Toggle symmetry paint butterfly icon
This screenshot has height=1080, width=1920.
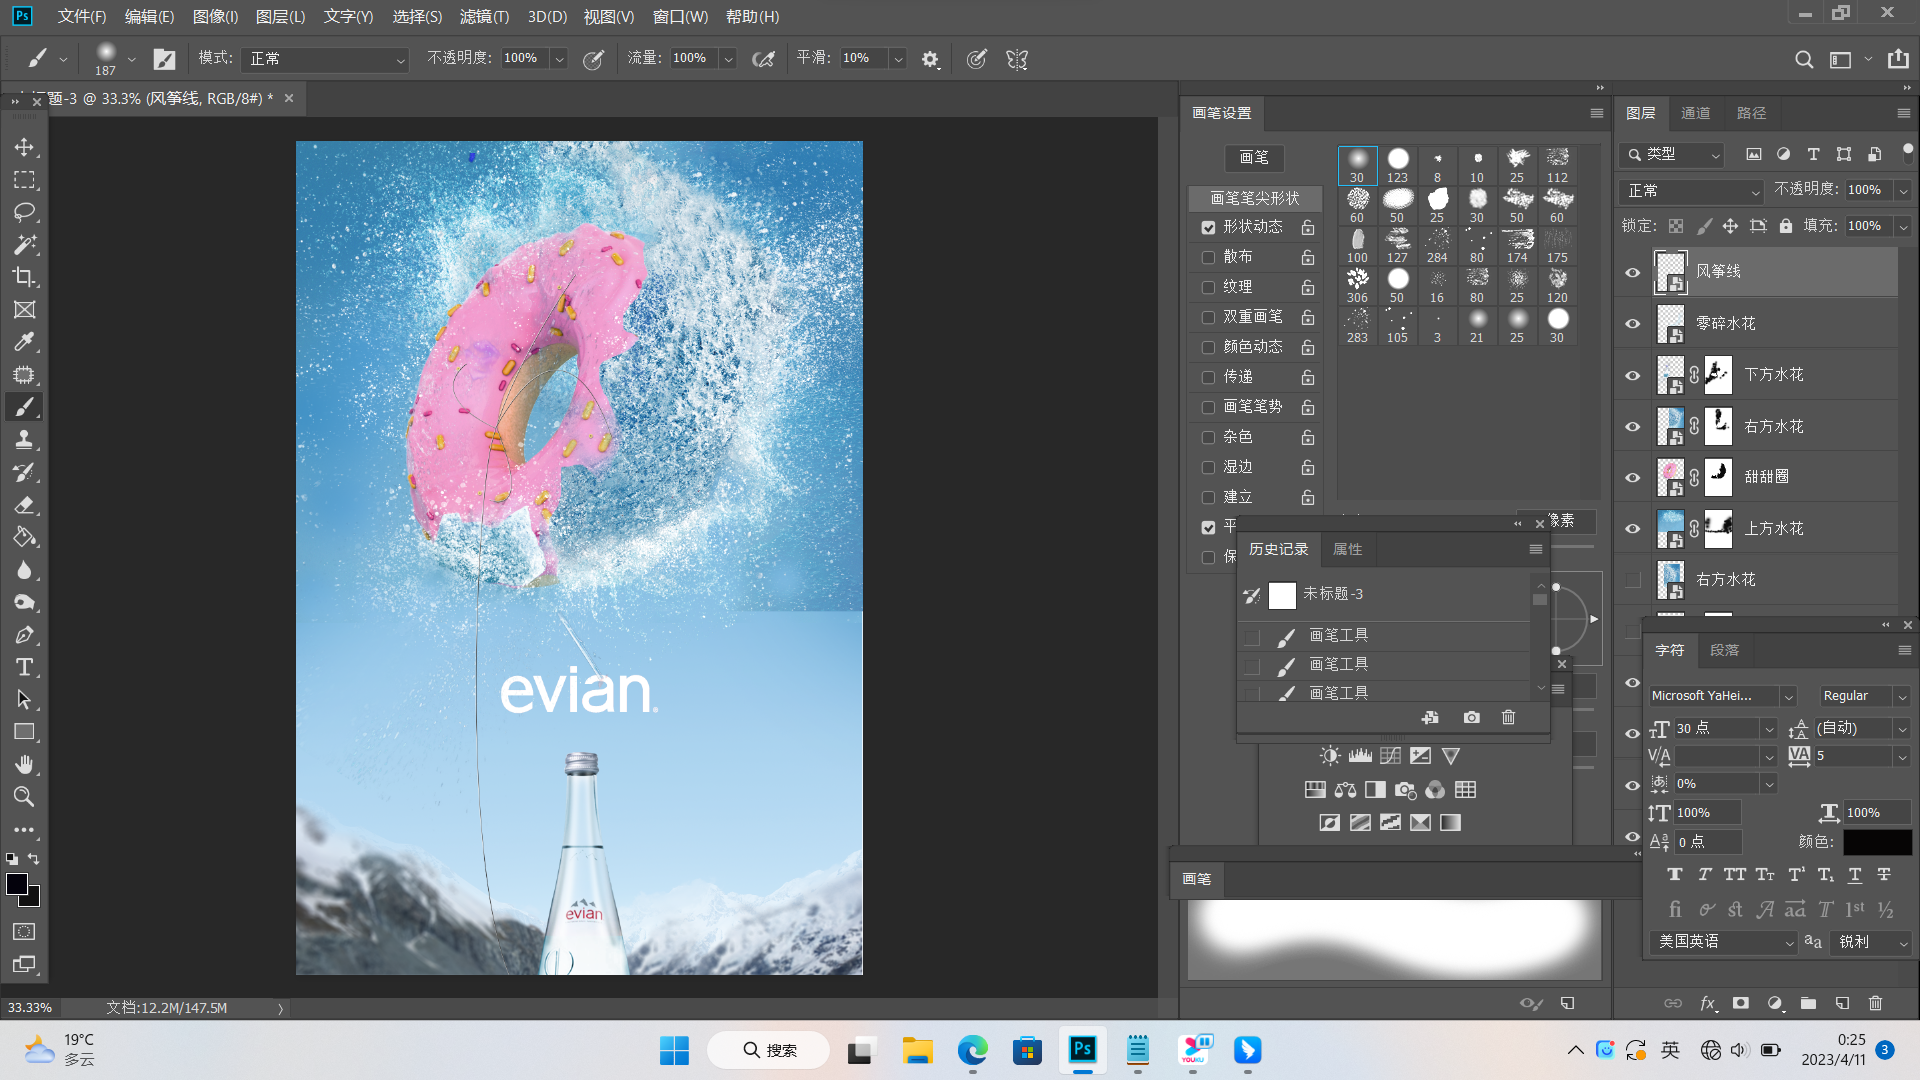click(1017, 59)
